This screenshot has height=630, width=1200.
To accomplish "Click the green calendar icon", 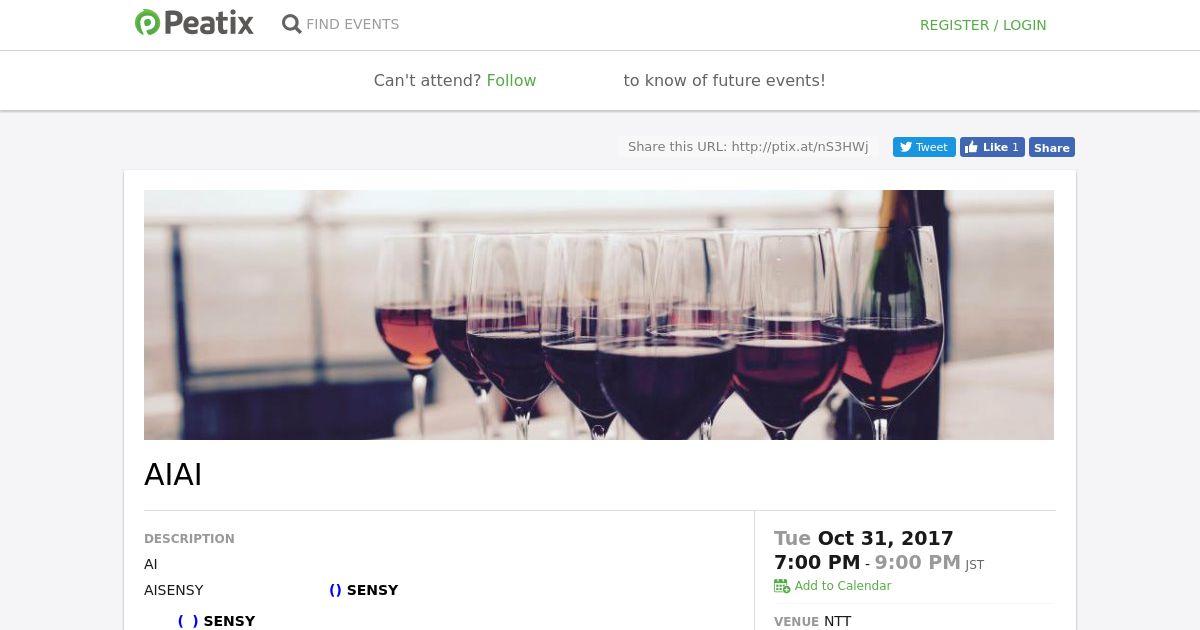I will [782, 586].
